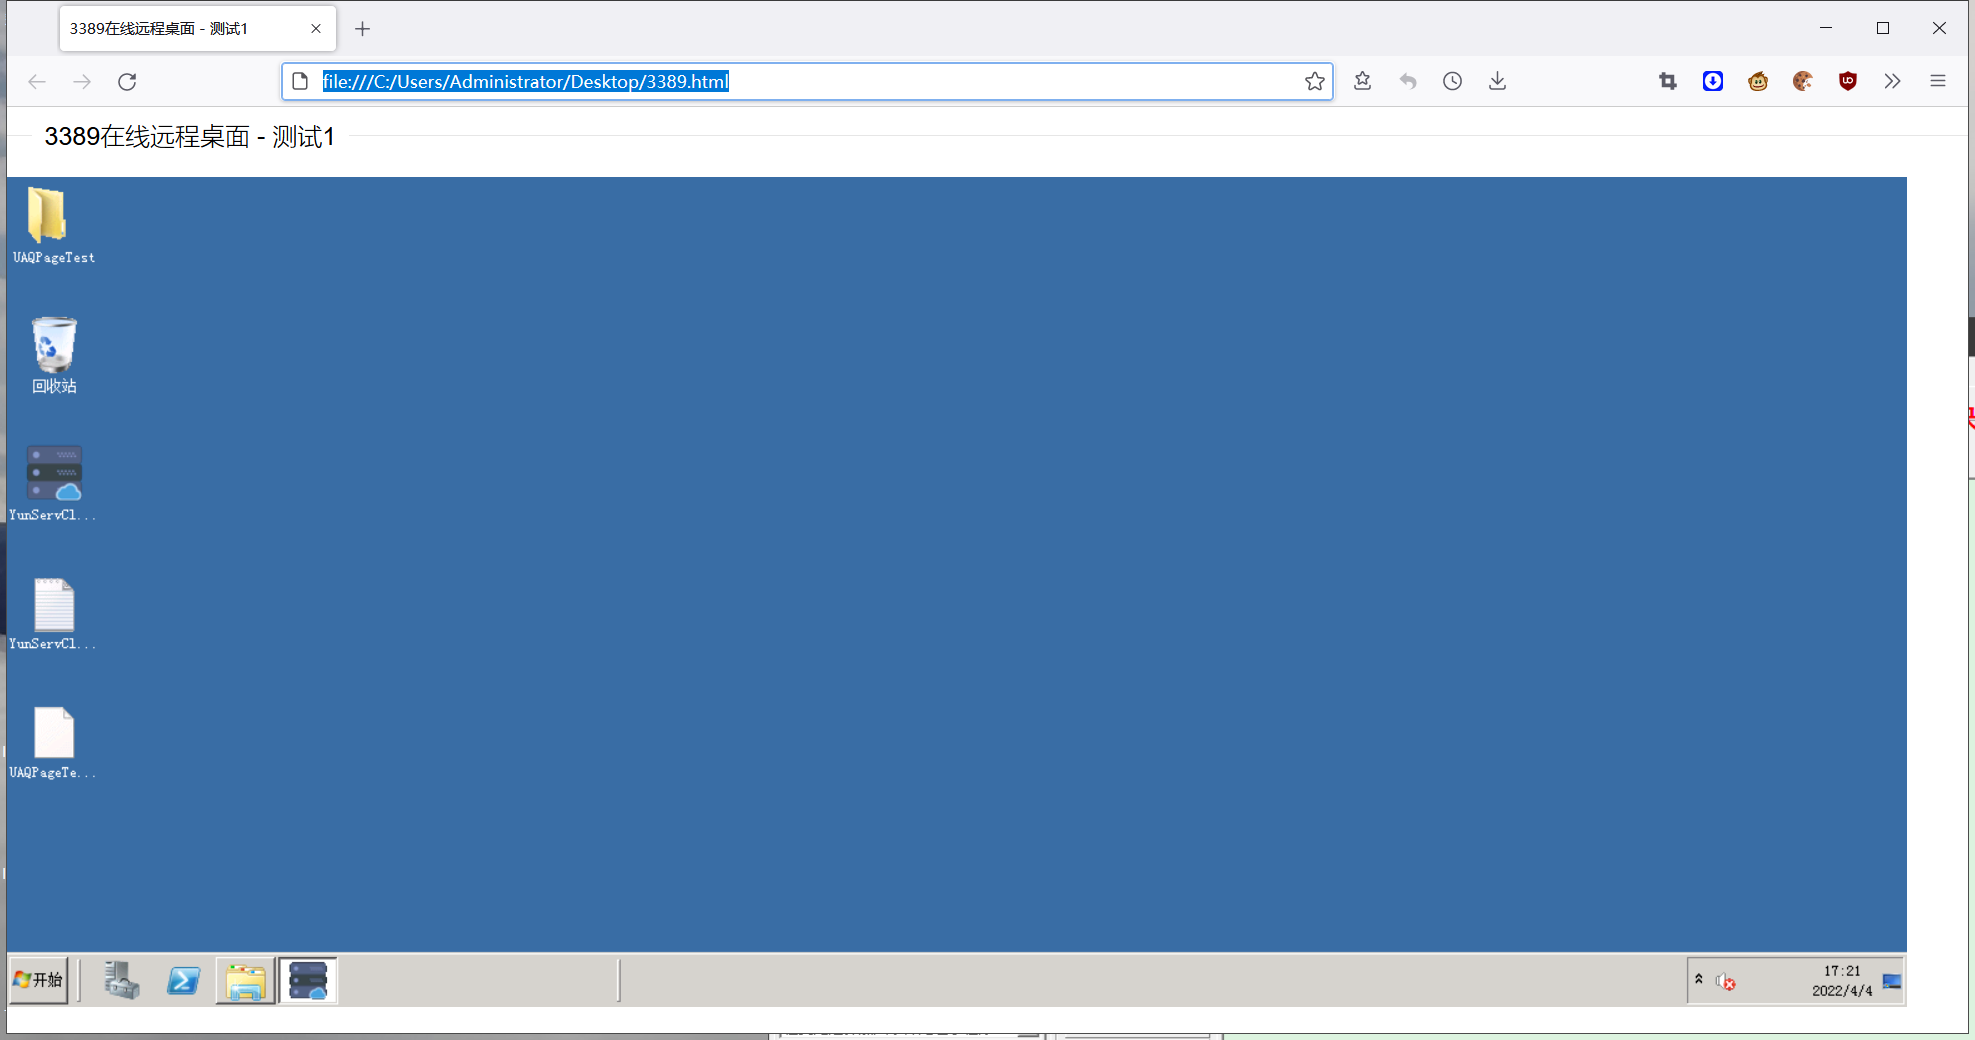Go forward to next page
This screenshot has width=1975, height=1040.
click(x=82, y=82)
